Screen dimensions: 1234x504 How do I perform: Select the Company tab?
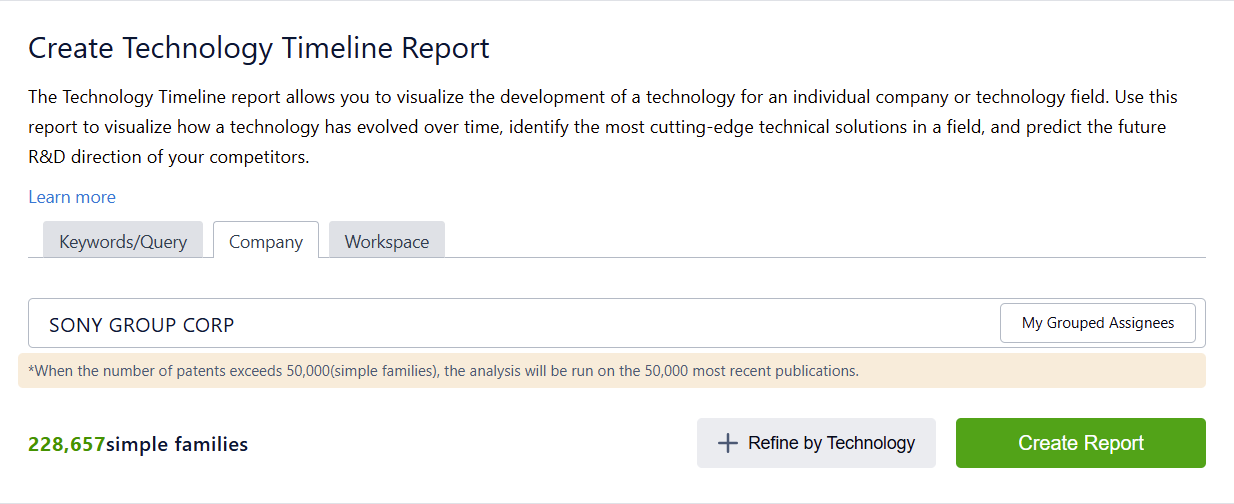click(266, 241)
